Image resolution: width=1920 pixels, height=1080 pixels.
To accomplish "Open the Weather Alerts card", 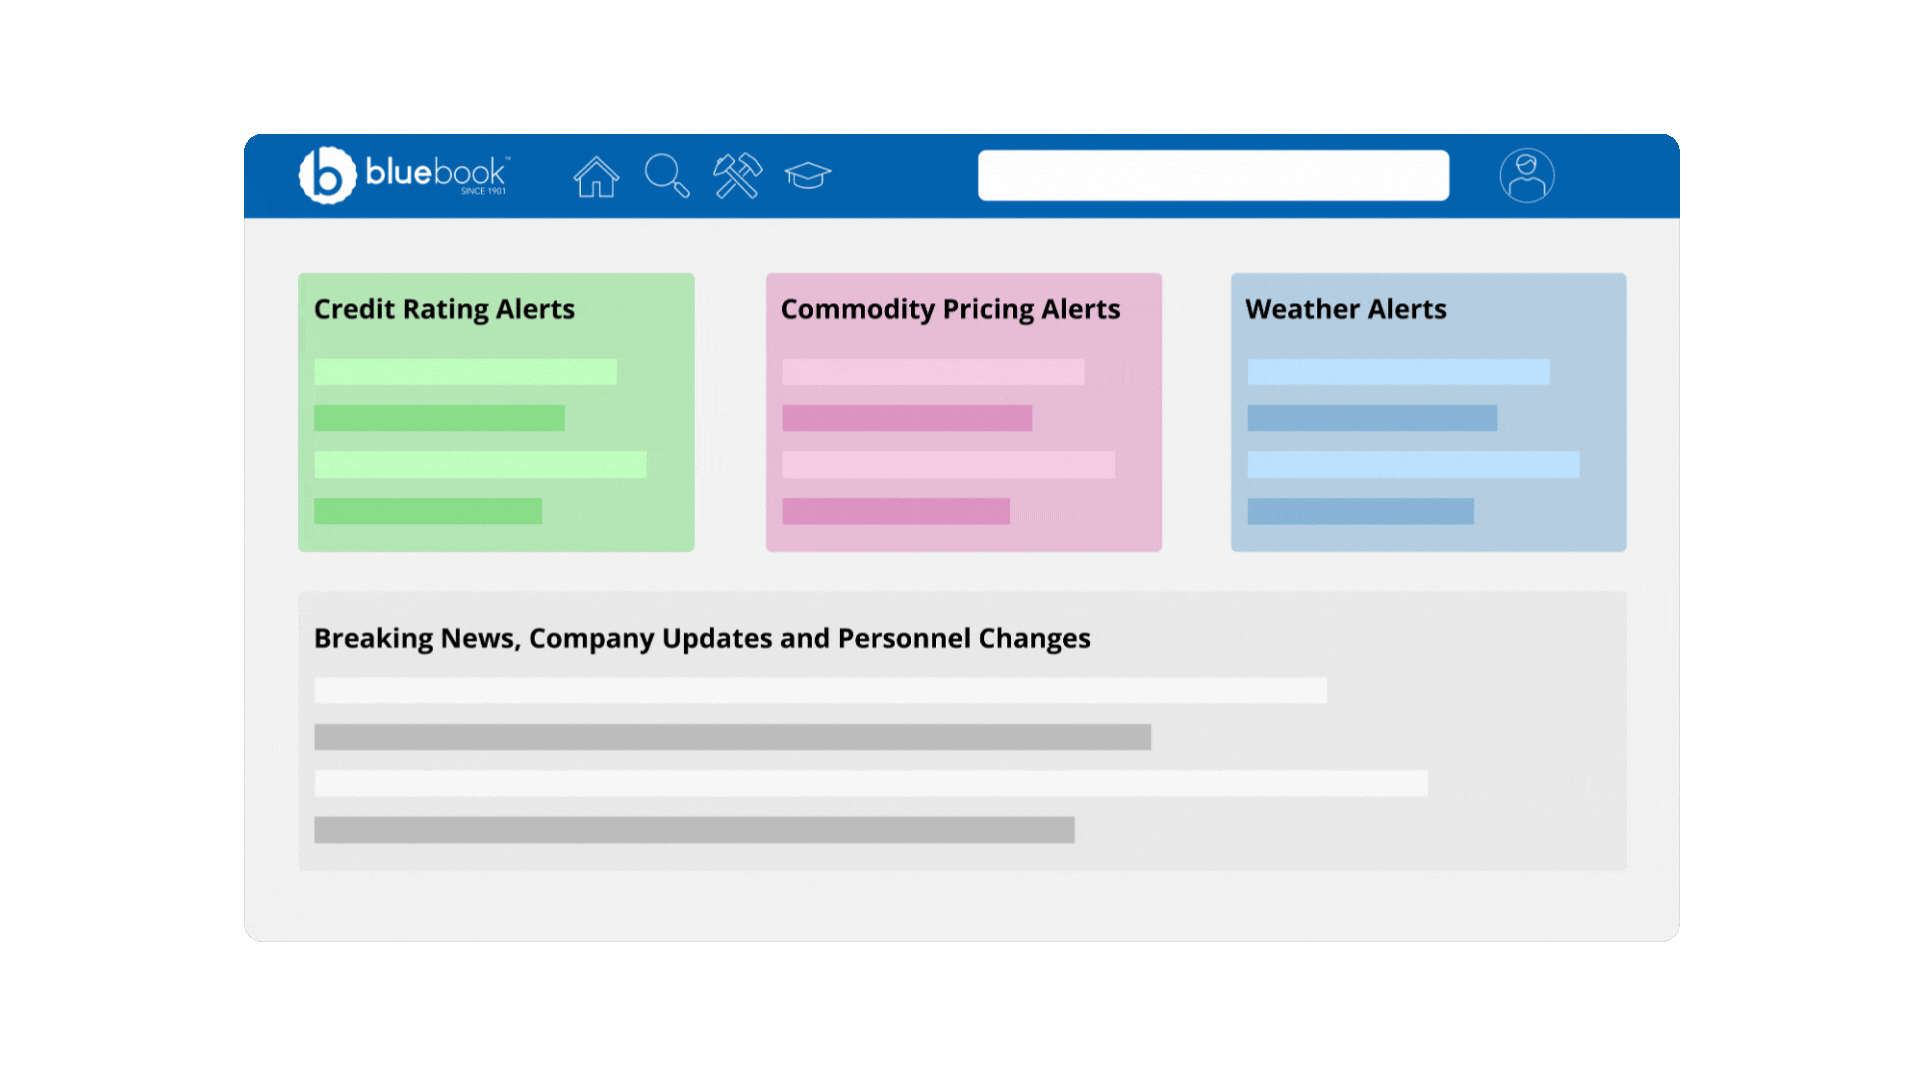I will pyautogui.click(x=1429, y=412).
